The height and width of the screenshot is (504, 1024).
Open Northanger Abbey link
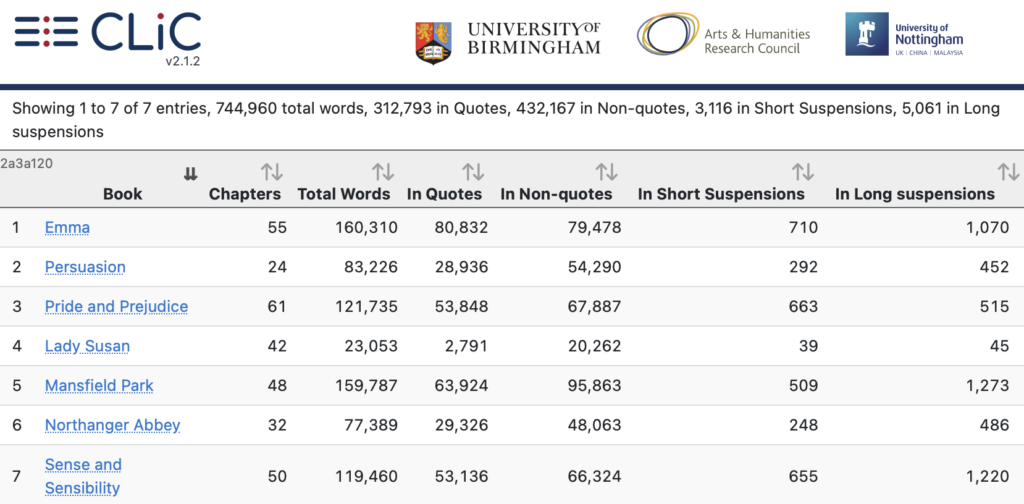tap(112, 425)
